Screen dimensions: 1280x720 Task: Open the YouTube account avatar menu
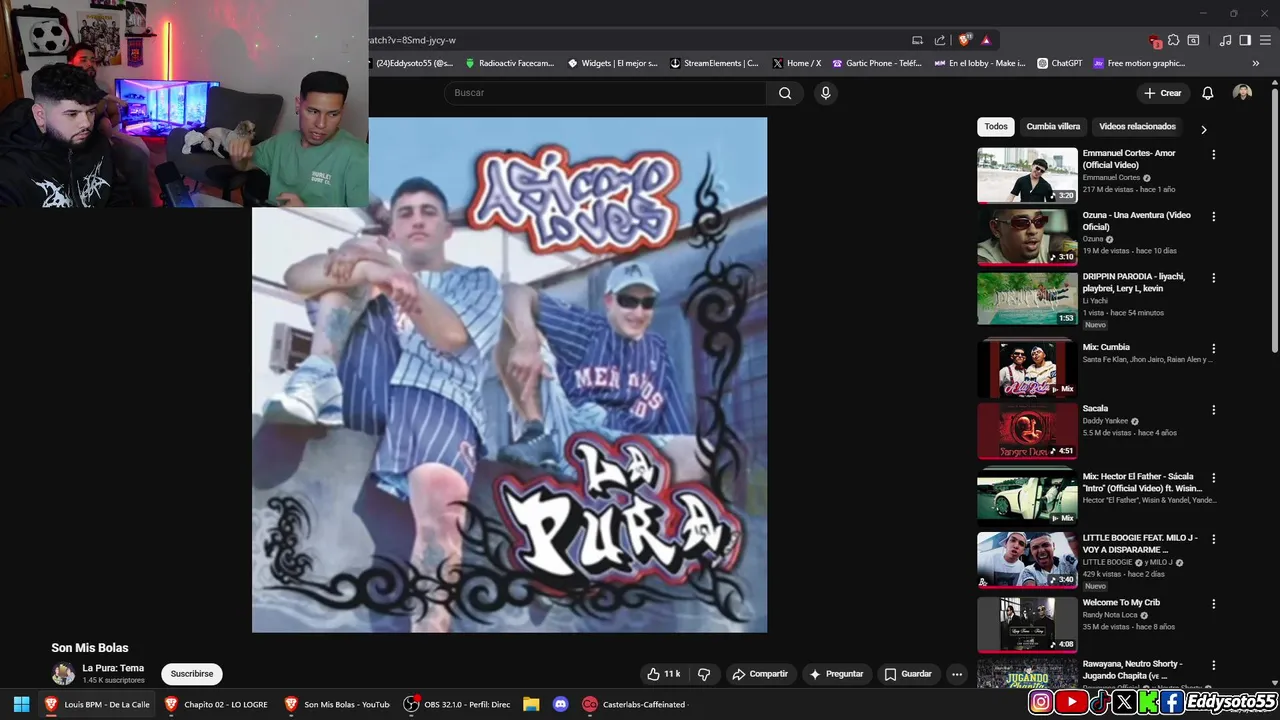(x=1242, y=93)
